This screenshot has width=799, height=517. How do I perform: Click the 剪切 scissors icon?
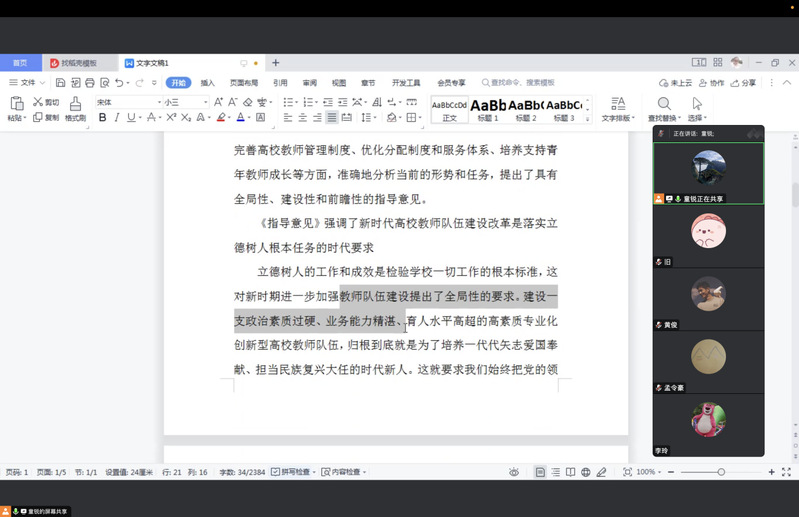38,102
